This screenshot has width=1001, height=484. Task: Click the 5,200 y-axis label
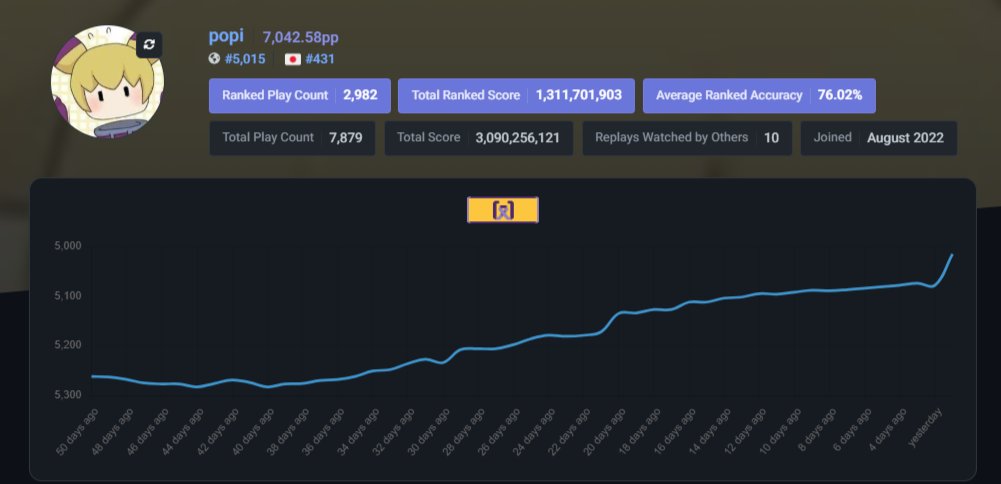tap(68, 345)
